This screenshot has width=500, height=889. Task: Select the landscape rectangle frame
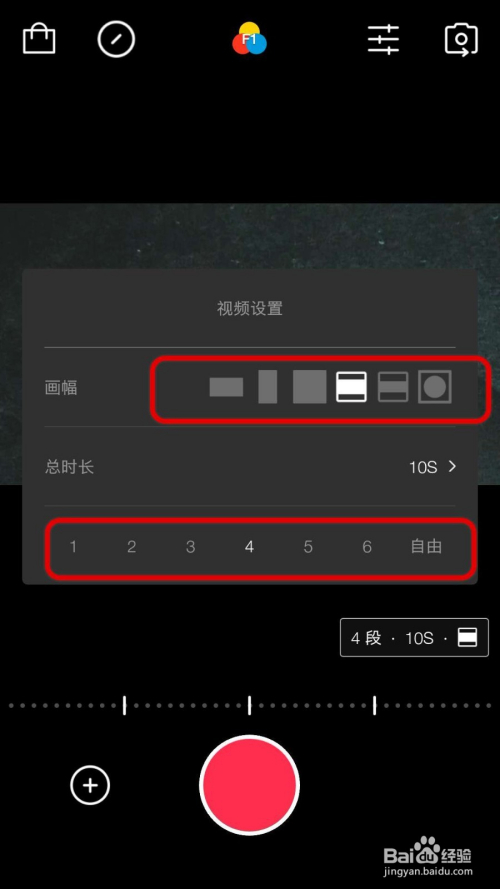226,387
